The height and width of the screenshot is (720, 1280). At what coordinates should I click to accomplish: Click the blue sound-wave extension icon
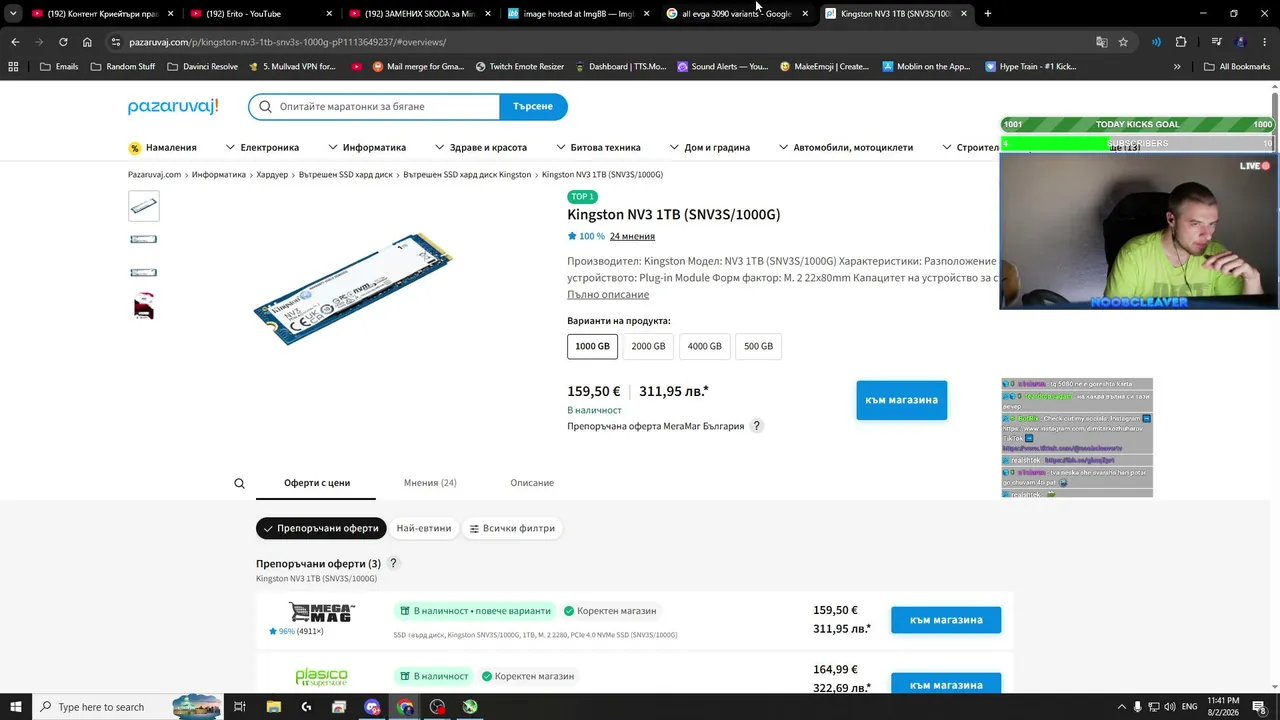[1156, 42]
